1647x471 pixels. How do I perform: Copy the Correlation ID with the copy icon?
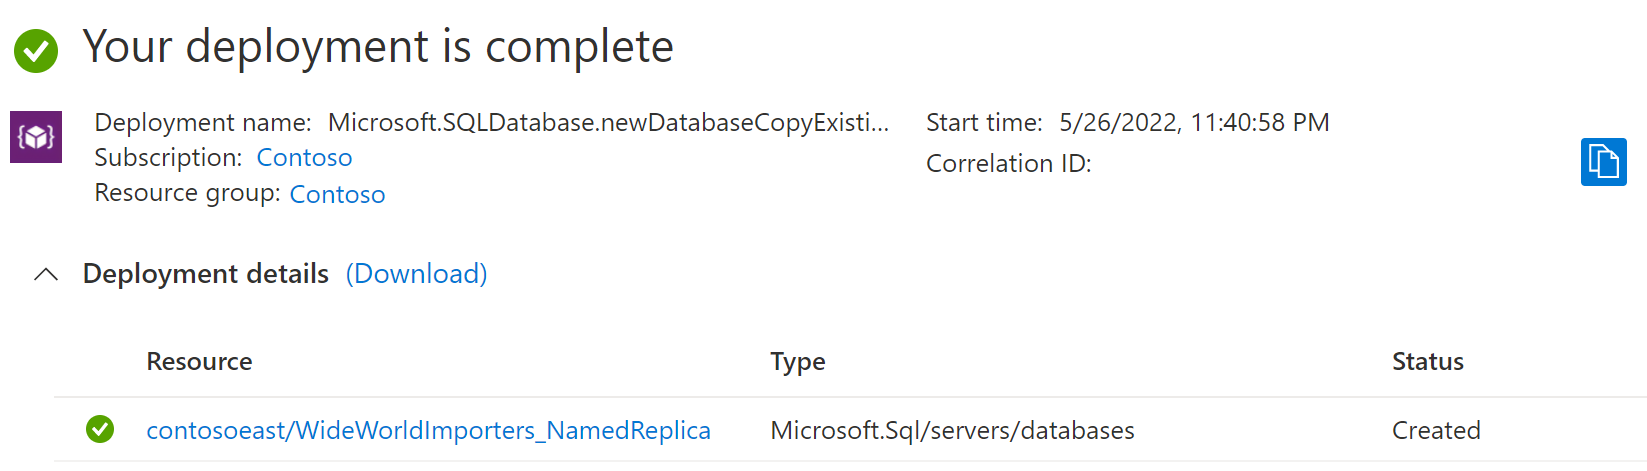tap(1603, 162)
